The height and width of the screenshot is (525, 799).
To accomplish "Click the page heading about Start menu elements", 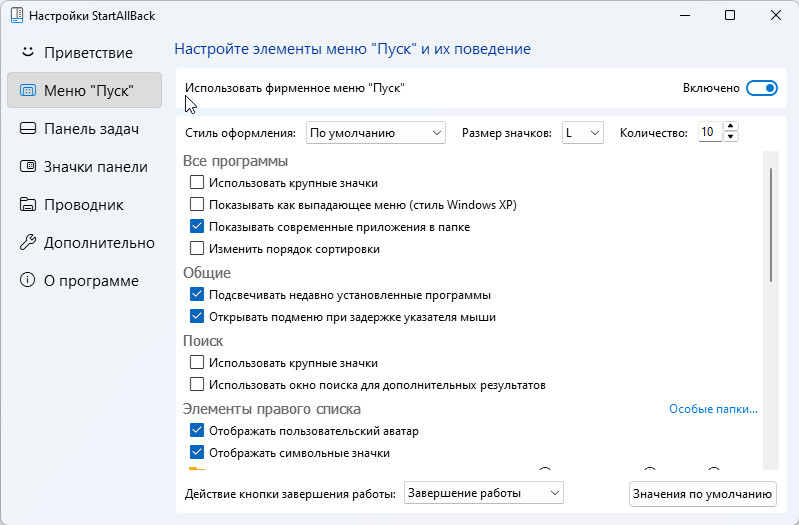I will point(353,49).
